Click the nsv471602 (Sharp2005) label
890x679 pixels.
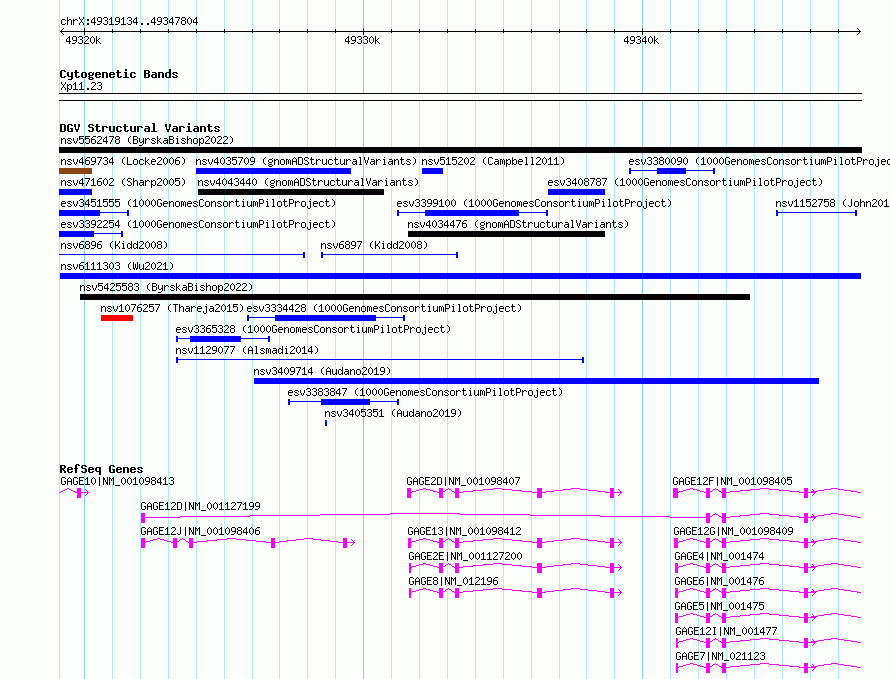tap(123, 182)
